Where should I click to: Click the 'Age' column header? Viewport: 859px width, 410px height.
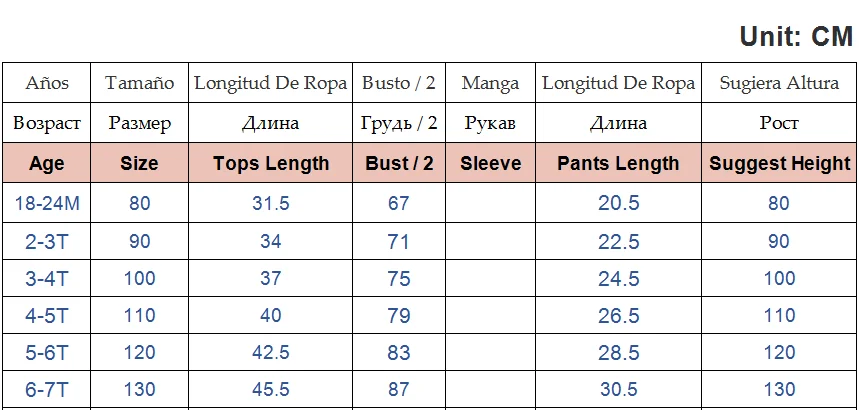pyautogui.click(x=47, y=164)
